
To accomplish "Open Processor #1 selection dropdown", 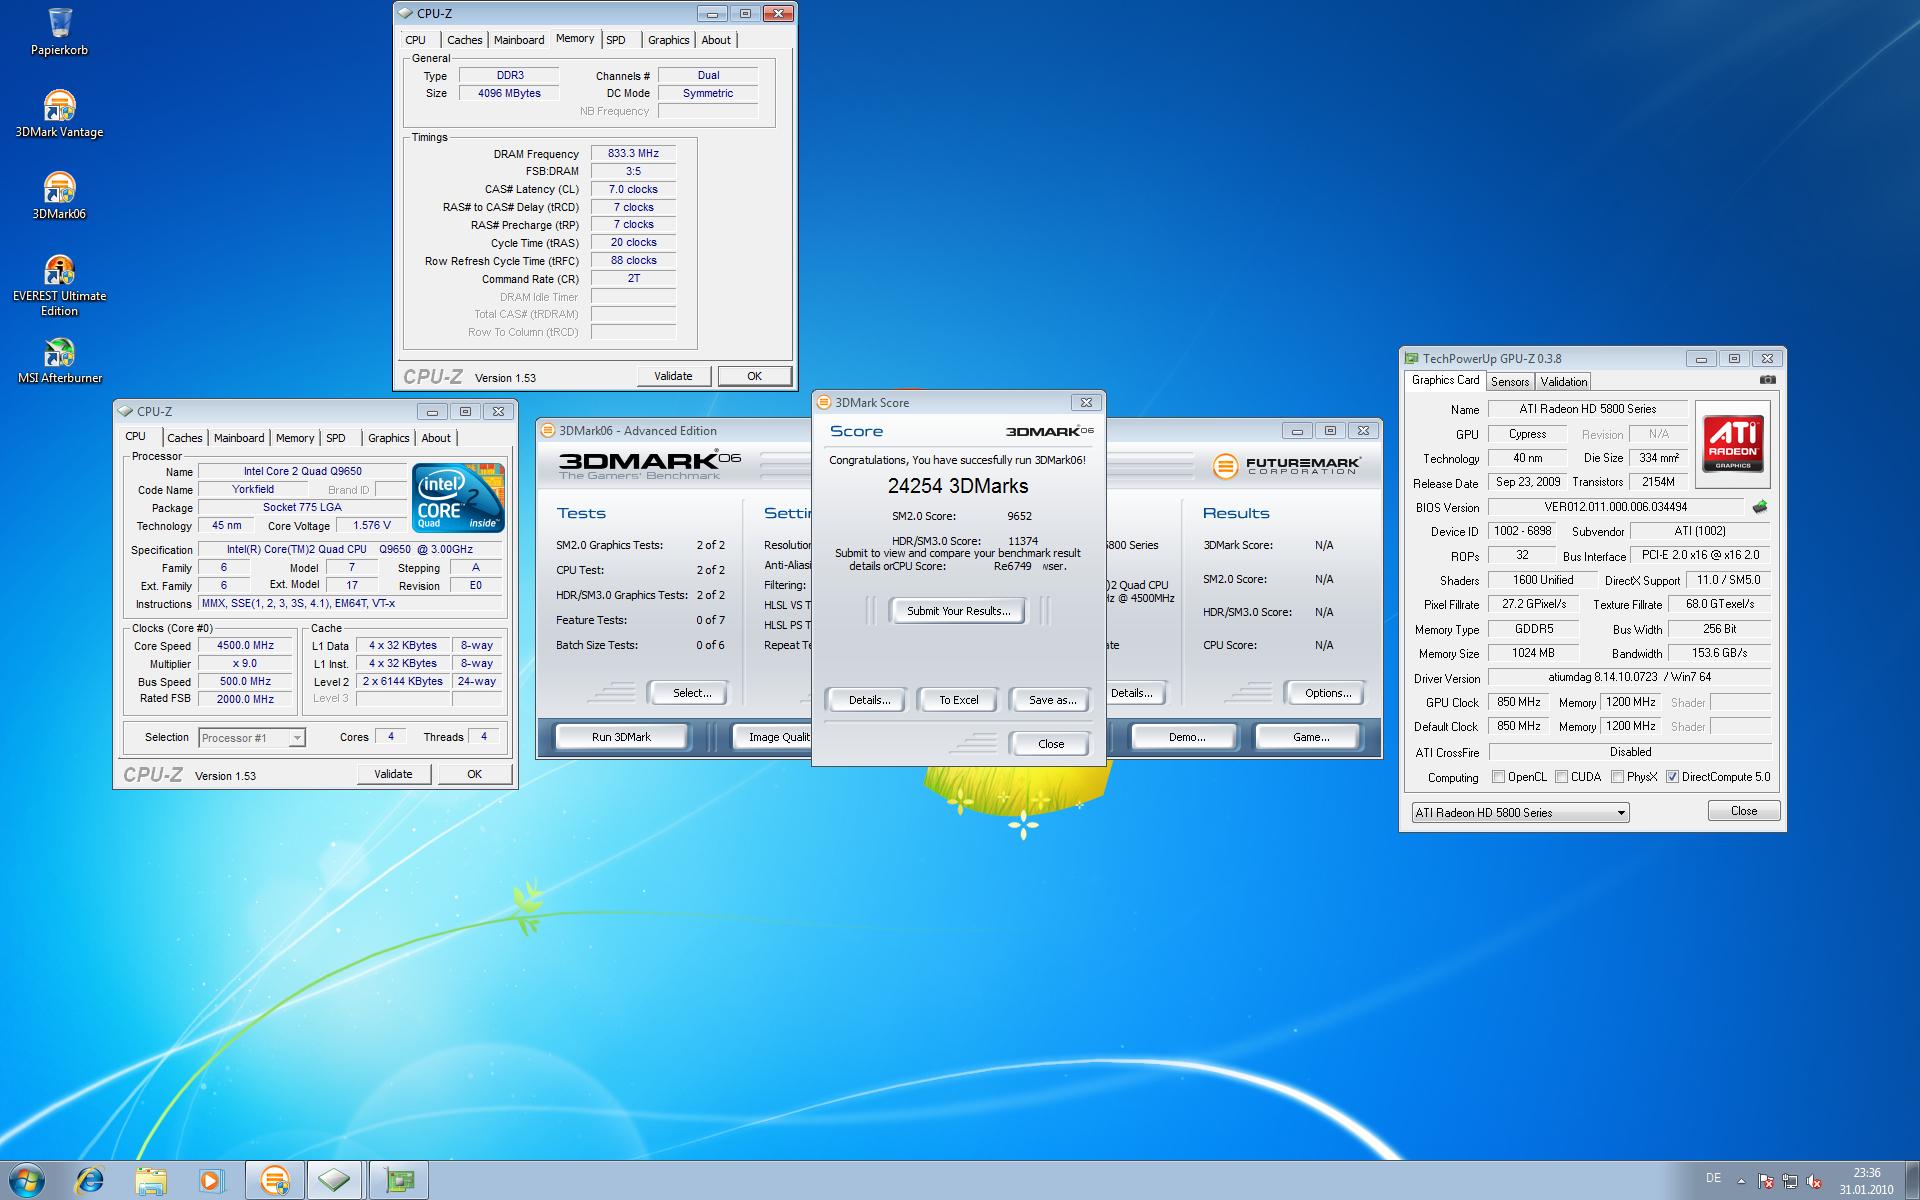I will click(x=251, y=738).
